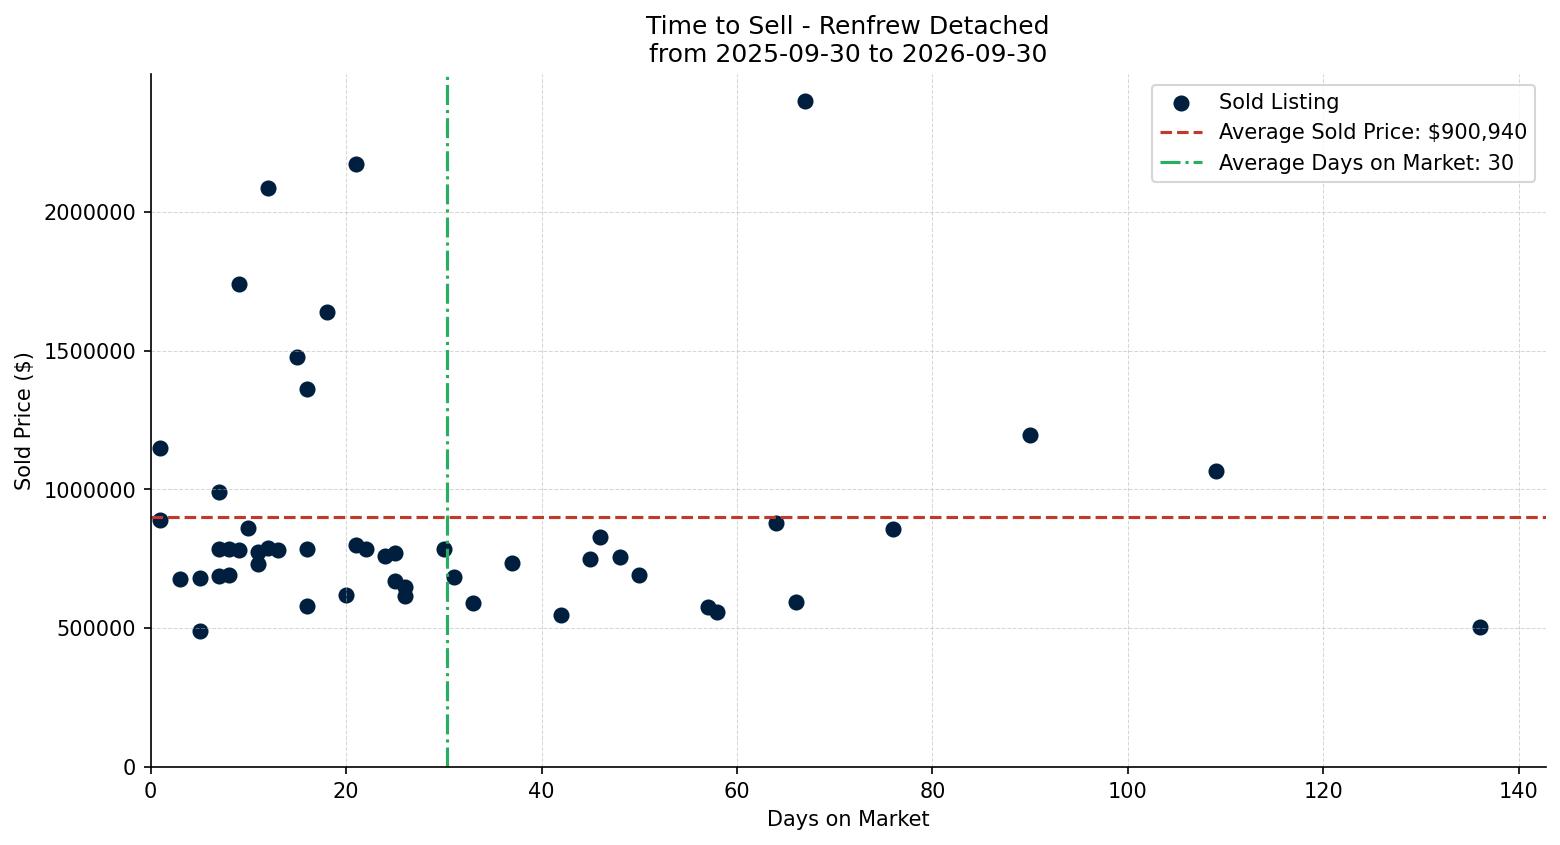The height and width of the screenshot is (845, 1560).
Task: Click the "Sold Price ($)" y-axis label
Action: pos(23,421)
